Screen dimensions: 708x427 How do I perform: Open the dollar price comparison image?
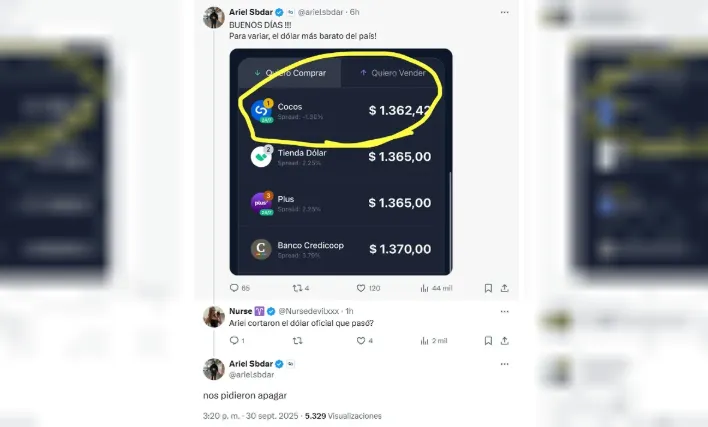pos(341,162)
